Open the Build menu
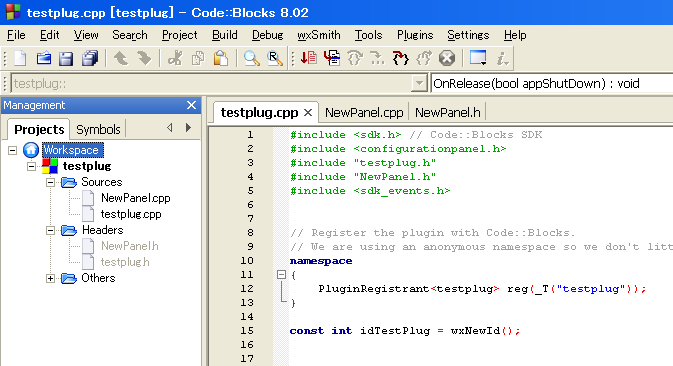Screen dimensions: 673x366 [x=224, y=35]
